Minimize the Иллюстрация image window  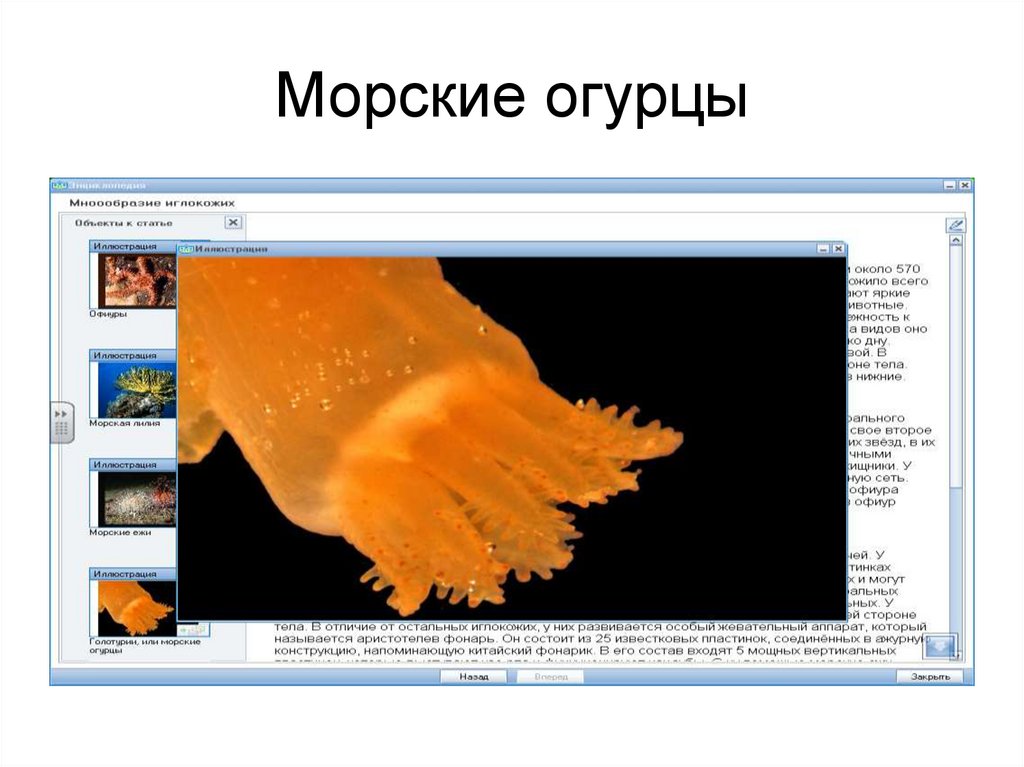coord(823,247)
